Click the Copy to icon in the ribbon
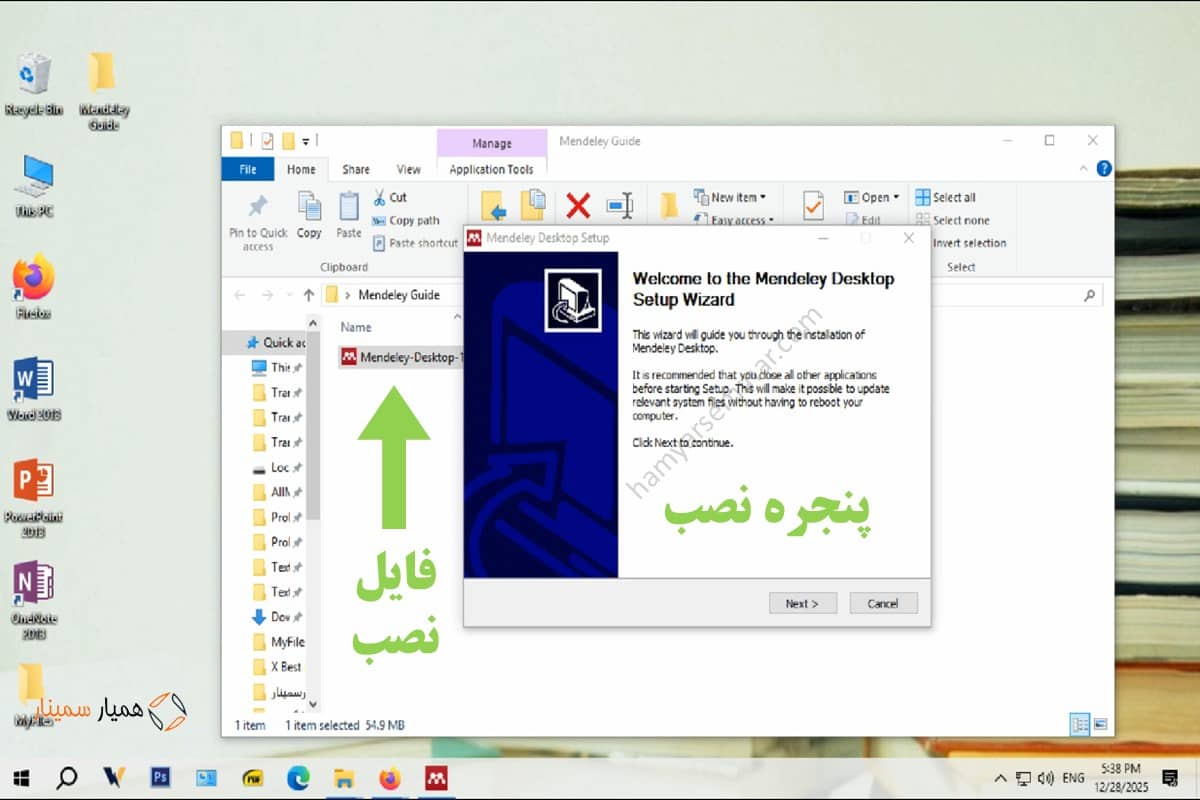The image size is (1200, 800). coord(533,206)
